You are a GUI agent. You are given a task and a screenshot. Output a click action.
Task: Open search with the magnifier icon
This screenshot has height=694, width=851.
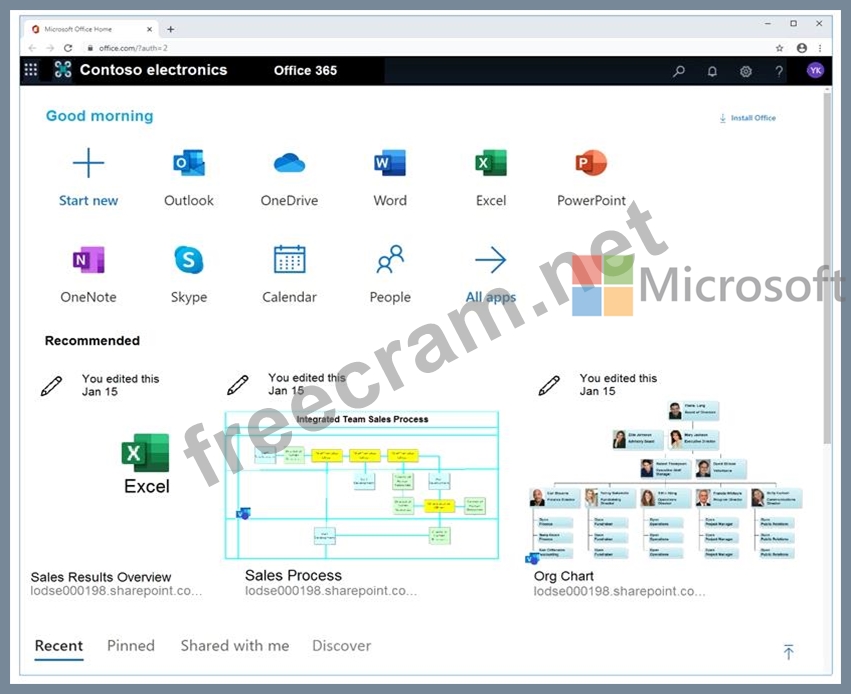(679, 71)
